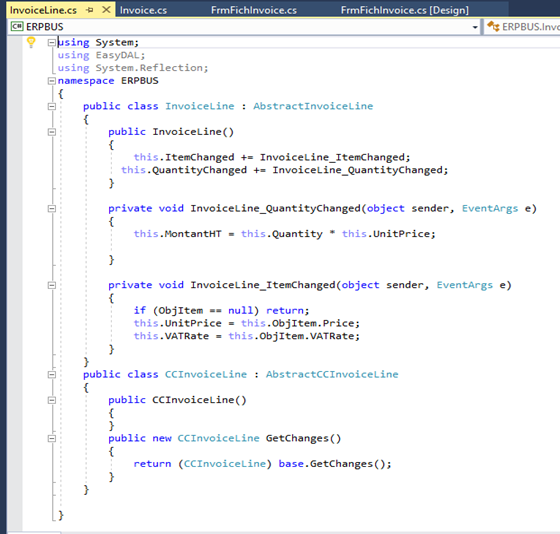Collapse the namespace ERPBUS block

click(52, 81)
